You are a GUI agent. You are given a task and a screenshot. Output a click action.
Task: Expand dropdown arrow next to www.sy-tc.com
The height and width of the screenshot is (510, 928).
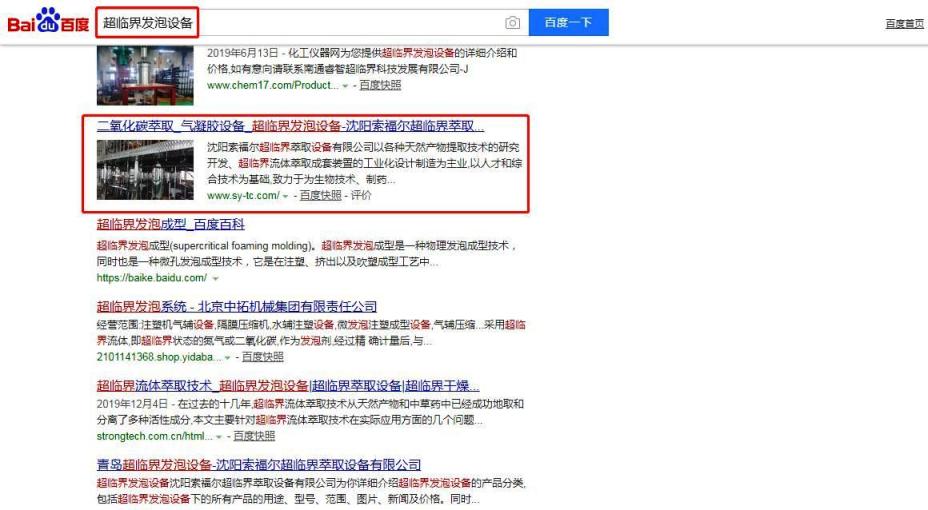pyautogui.click(x=285, y=196)
